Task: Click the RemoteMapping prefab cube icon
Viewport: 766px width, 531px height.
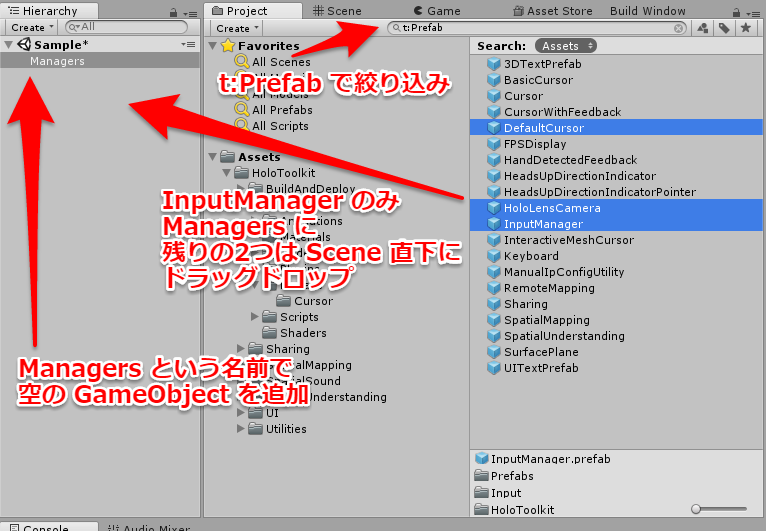Action: coord(494,288)
